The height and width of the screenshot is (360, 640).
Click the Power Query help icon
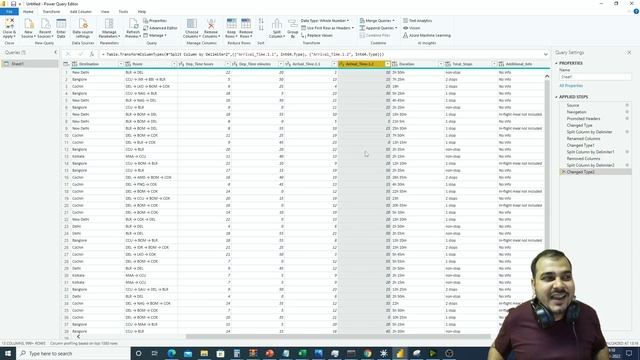(636, 11)
